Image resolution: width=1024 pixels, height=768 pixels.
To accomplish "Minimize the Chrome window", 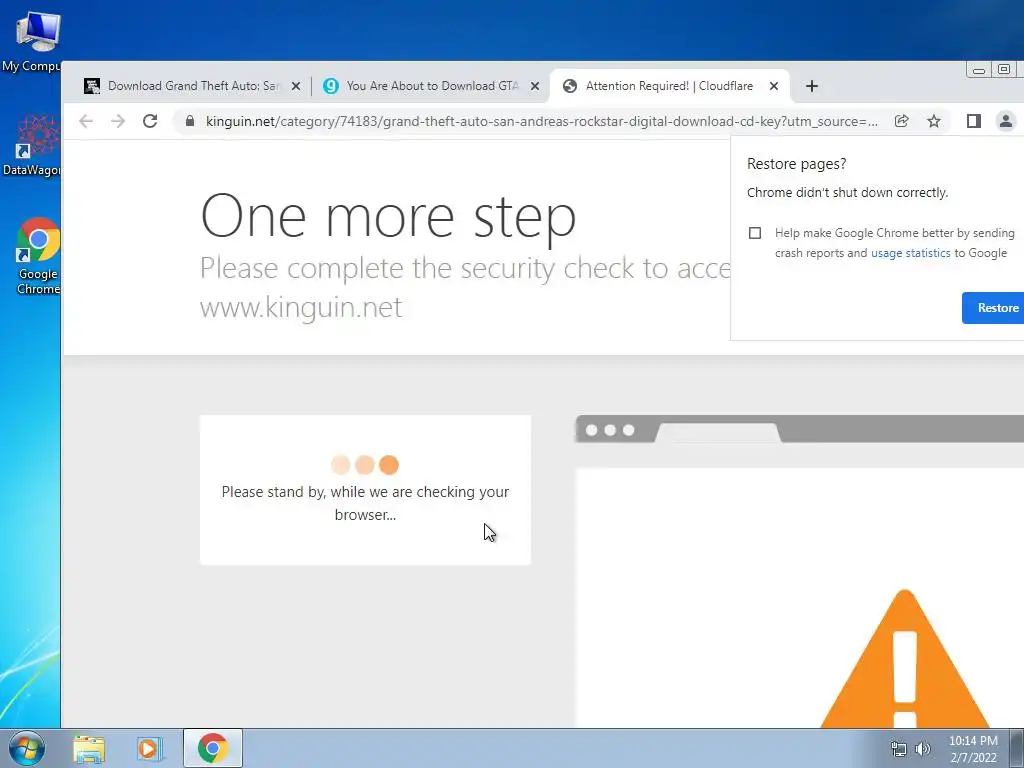I will (979, 70).
